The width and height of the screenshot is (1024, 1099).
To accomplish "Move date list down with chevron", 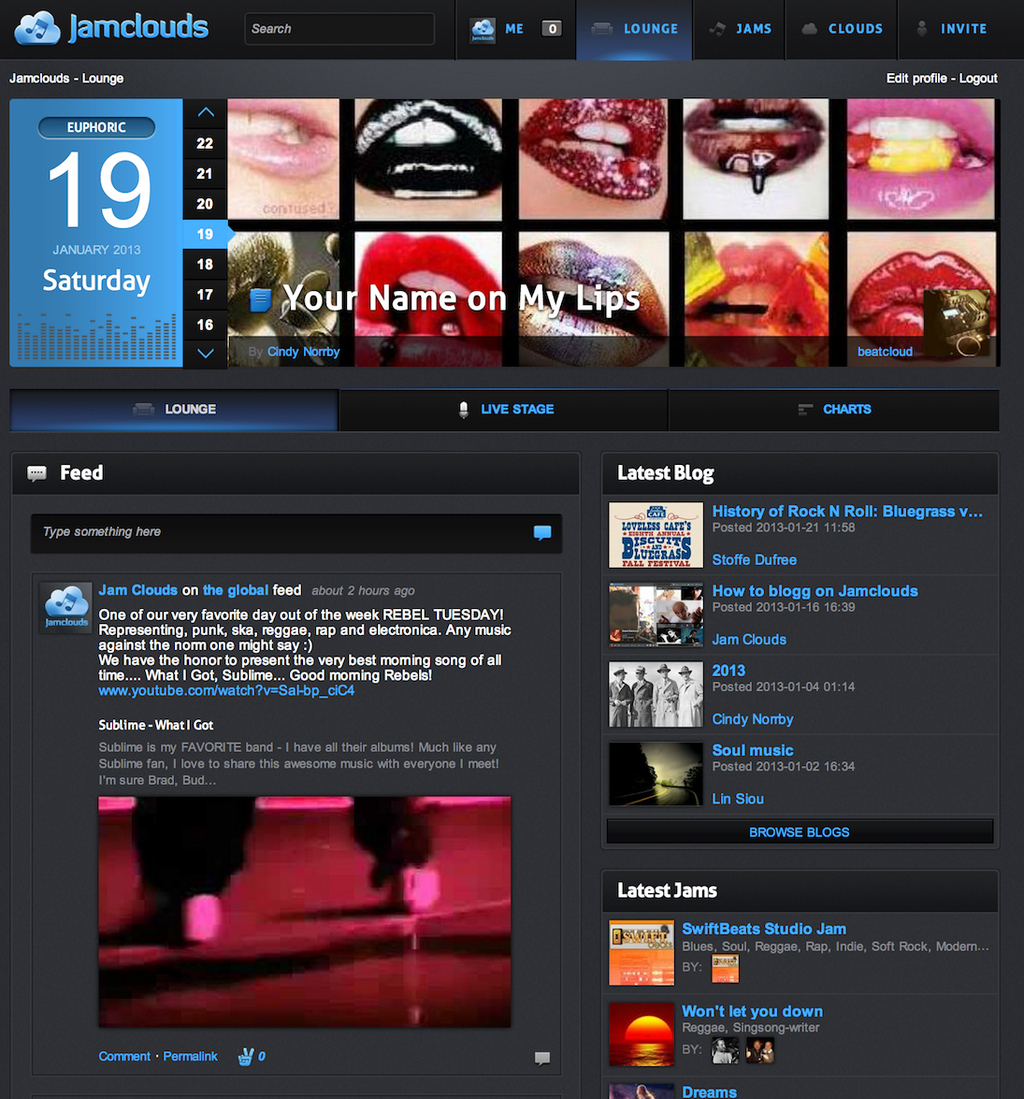I will click(205, 353).
